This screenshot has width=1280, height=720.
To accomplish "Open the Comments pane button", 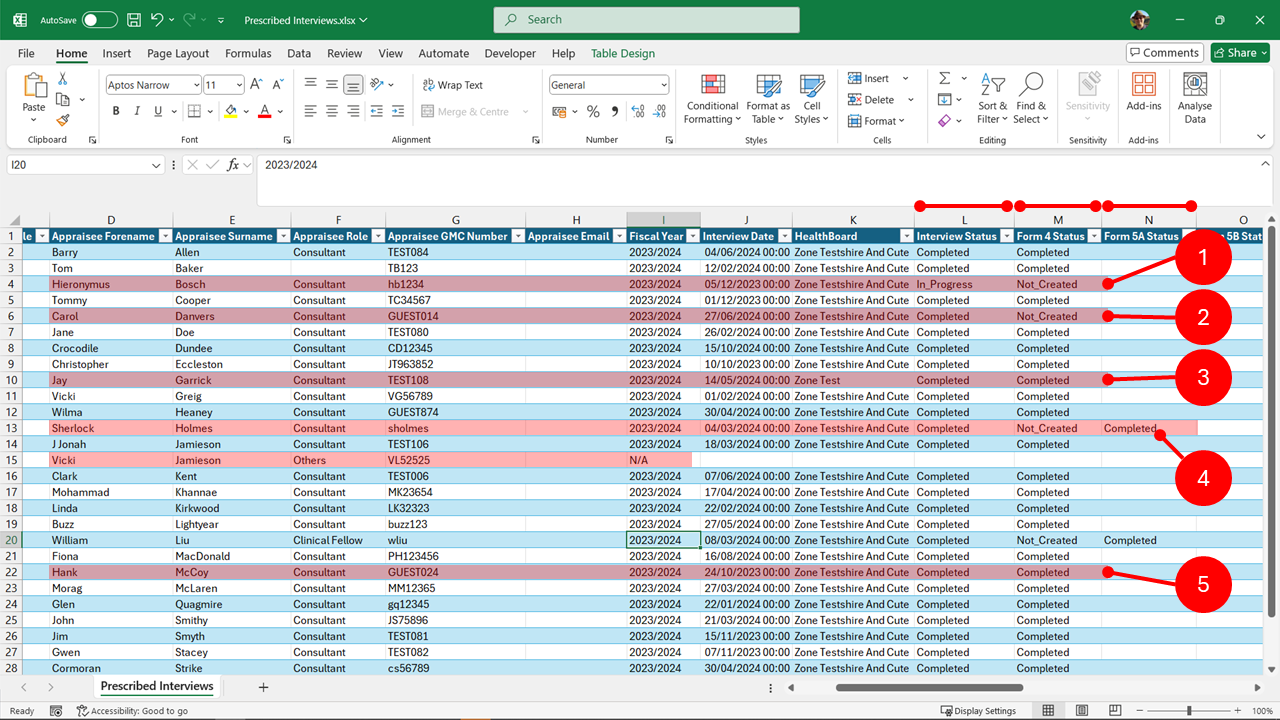I will click(1164, 53).
